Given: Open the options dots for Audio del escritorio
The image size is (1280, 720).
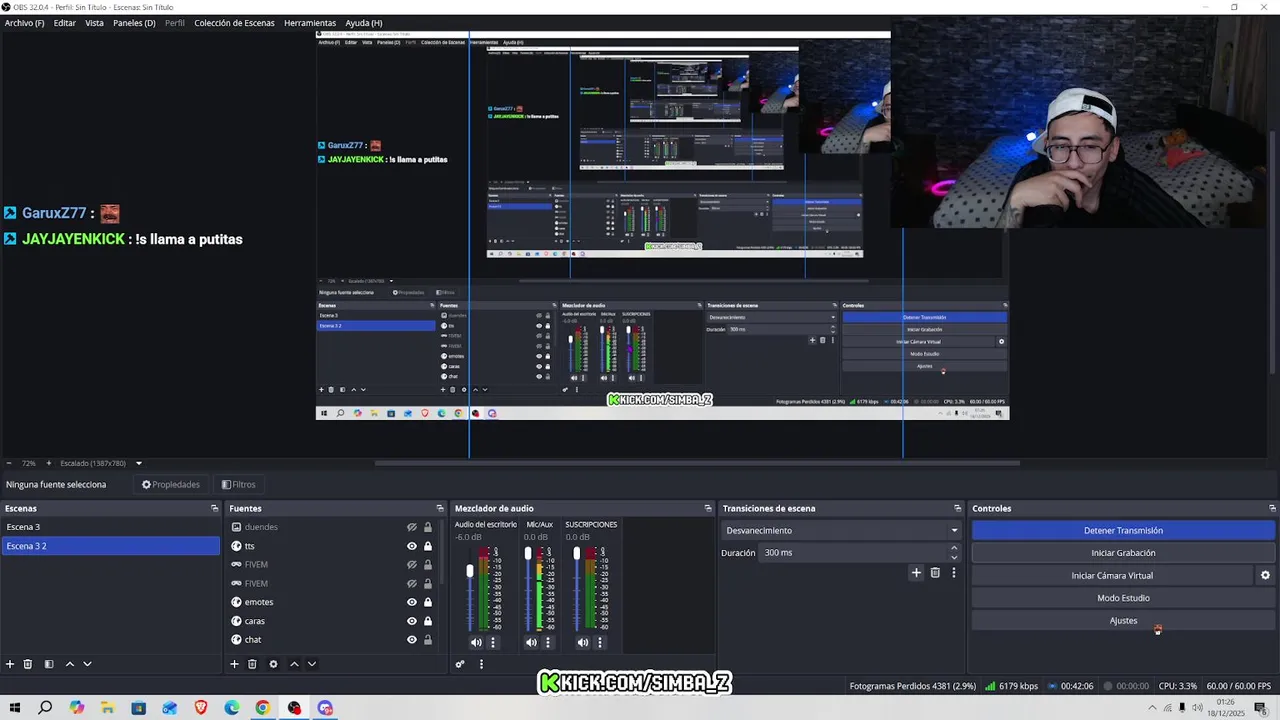Looking at the screenshot, I should click(x=493, y=642).
